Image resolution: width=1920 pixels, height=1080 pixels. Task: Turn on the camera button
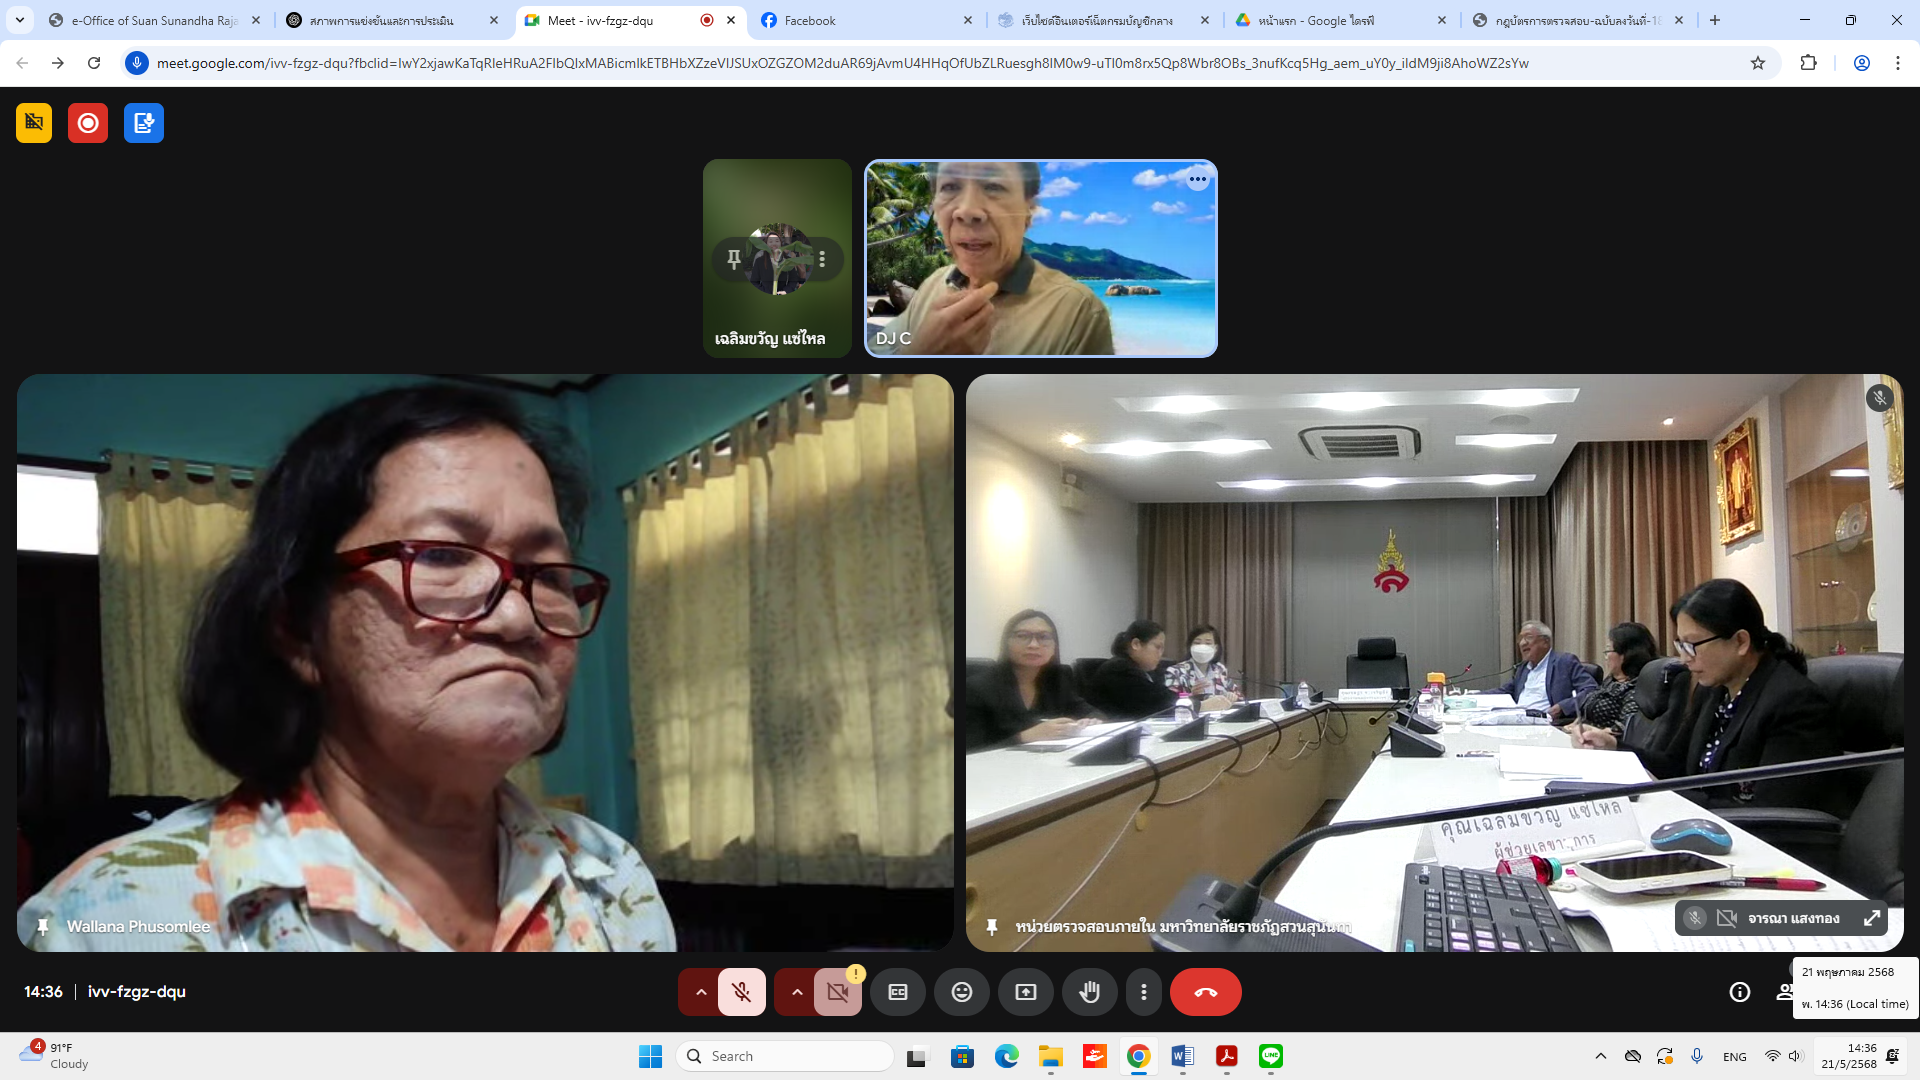(x=837, y=992)
